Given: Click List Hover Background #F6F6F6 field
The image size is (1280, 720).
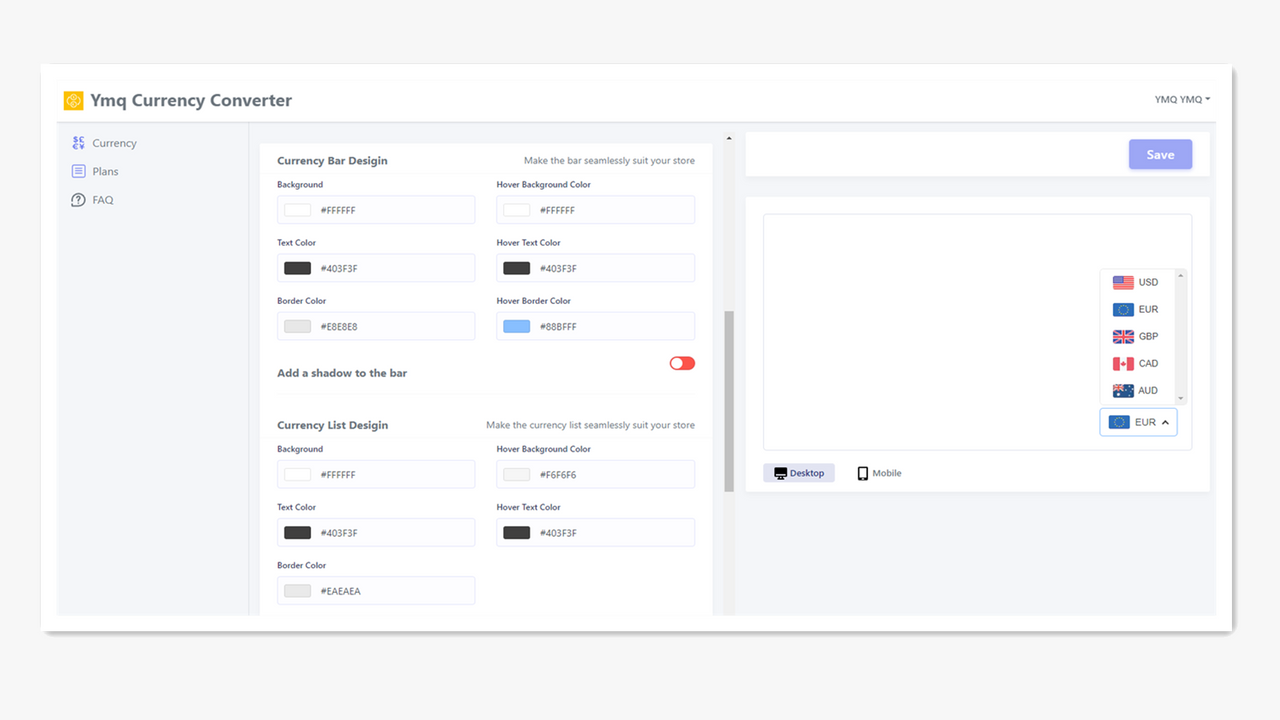Looking at the screenshot, I should coord(596,475).
